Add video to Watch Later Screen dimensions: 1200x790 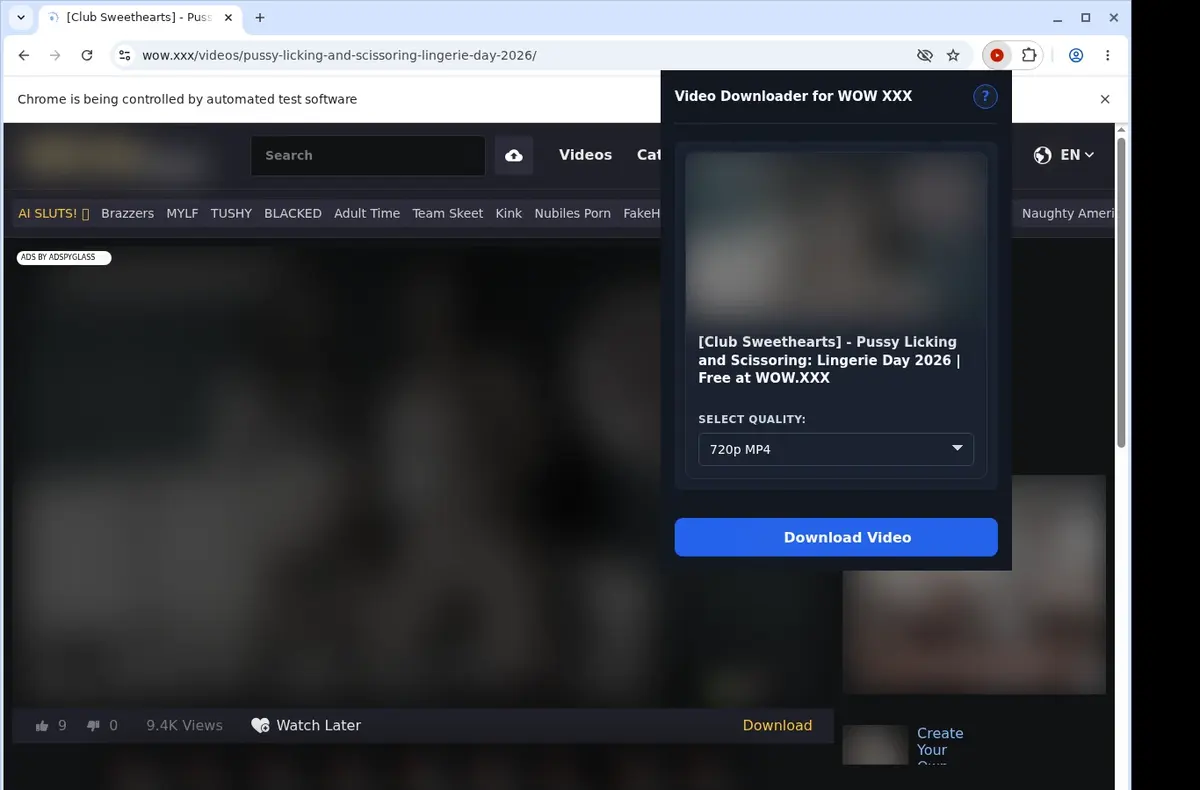pyautogui.click(x=306, y=725)
